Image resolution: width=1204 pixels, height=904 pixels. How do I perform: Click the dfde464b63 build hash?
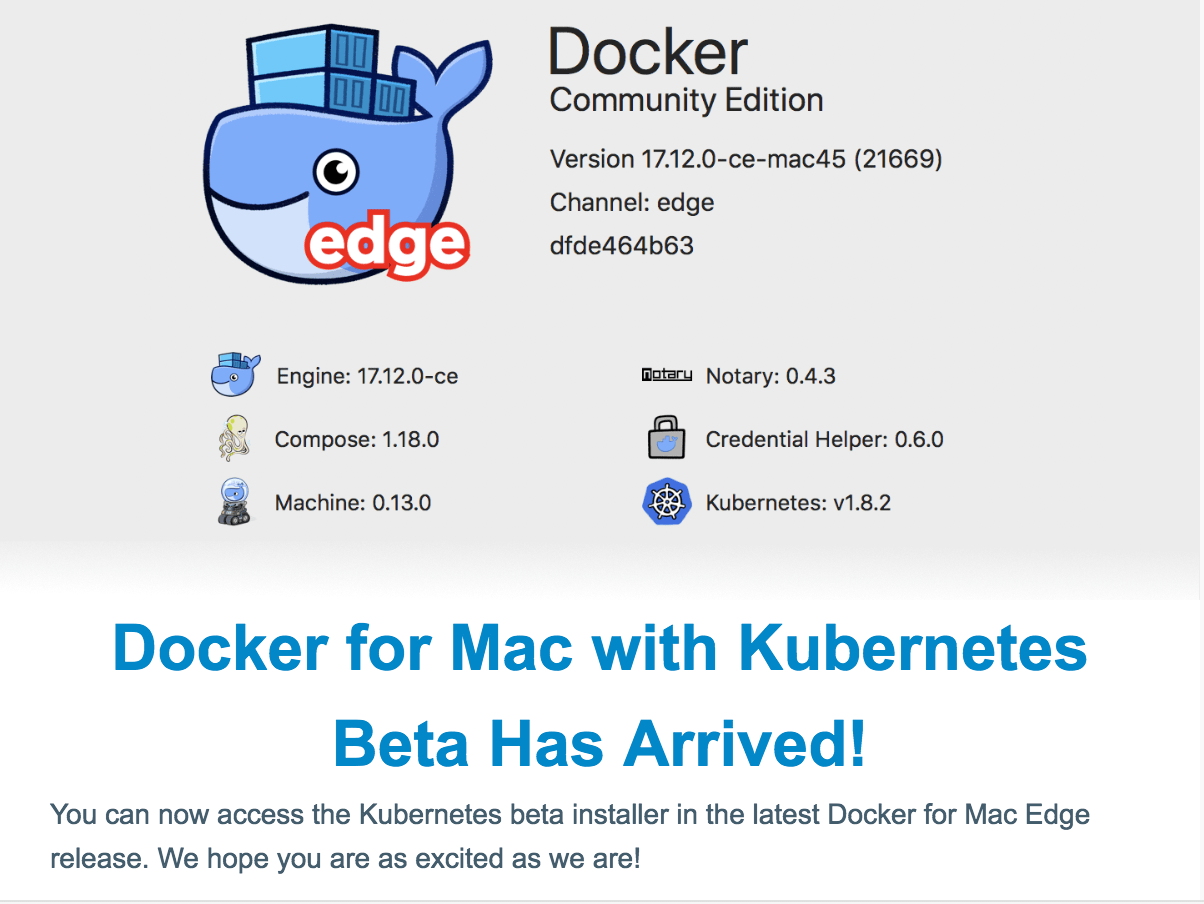click(621, 245)
